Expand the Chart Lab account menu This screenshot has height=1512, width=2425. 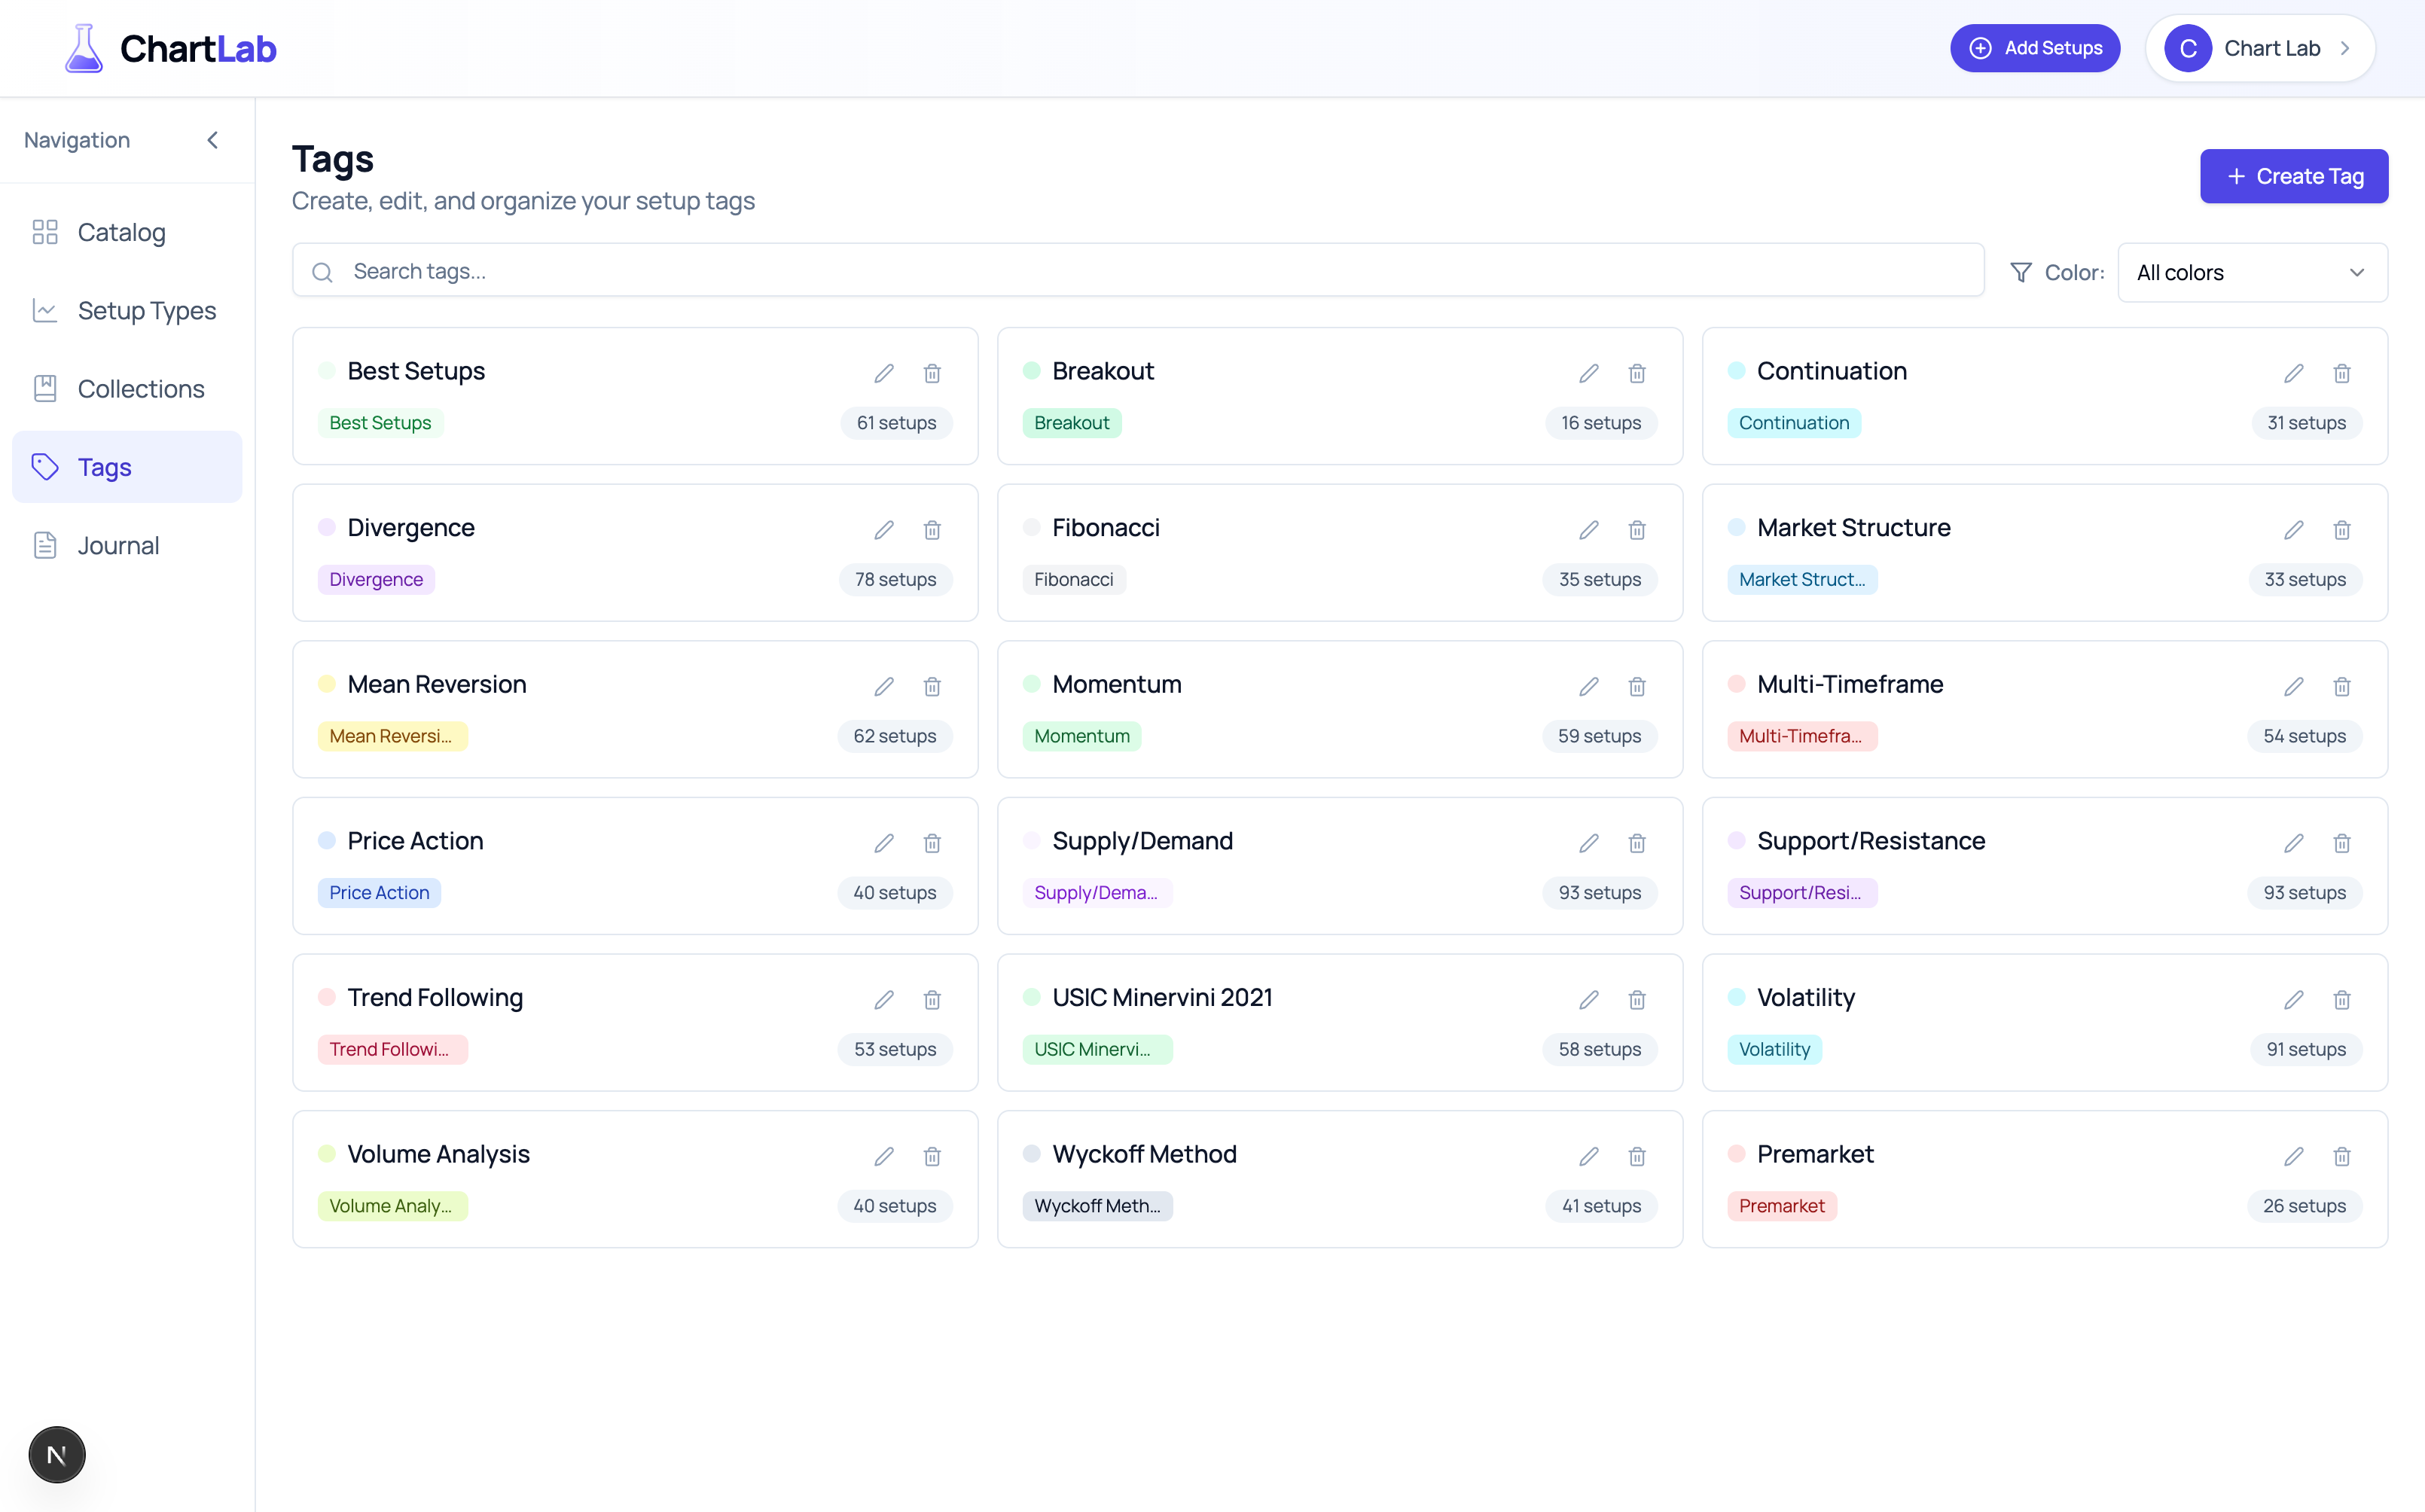[2260, 48]
